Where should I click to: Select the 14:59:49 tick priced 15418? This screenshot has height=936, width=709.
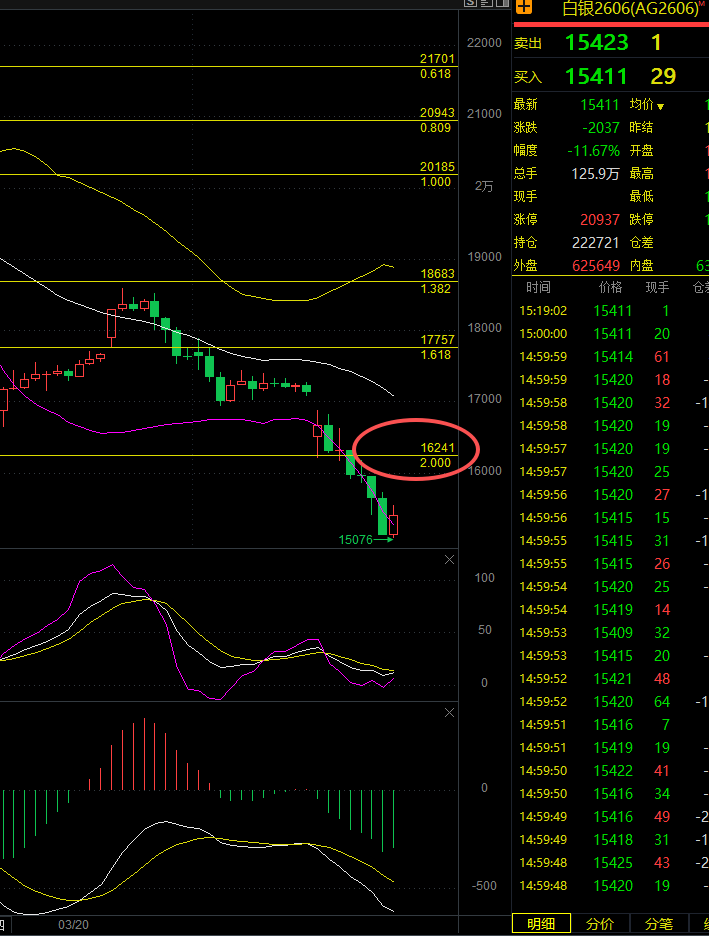click(x=611, y=840)
